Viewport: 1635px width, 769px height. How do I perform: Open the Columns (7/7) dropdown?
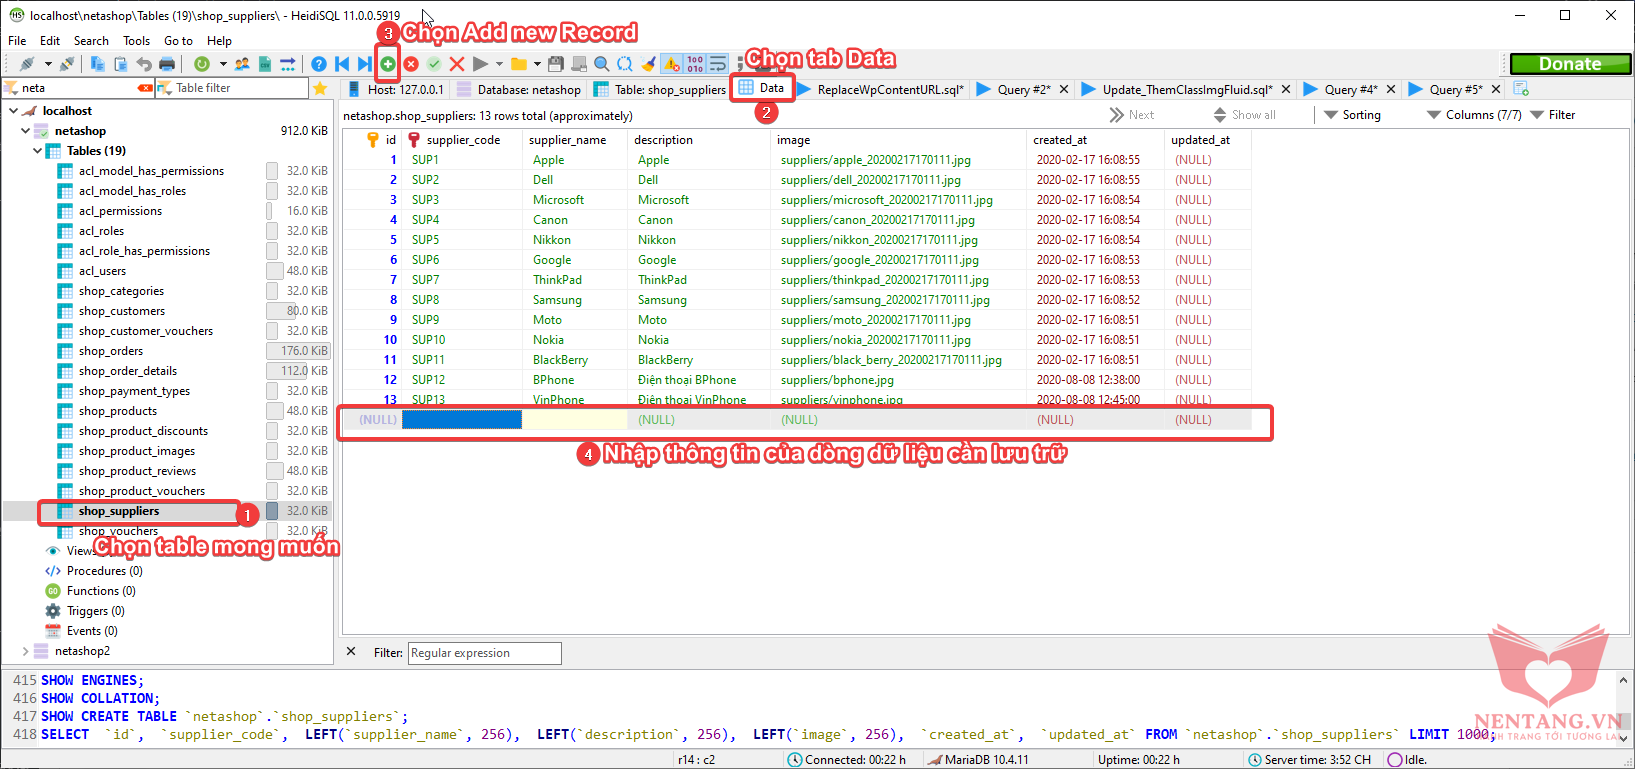[x=1474, y=115]
